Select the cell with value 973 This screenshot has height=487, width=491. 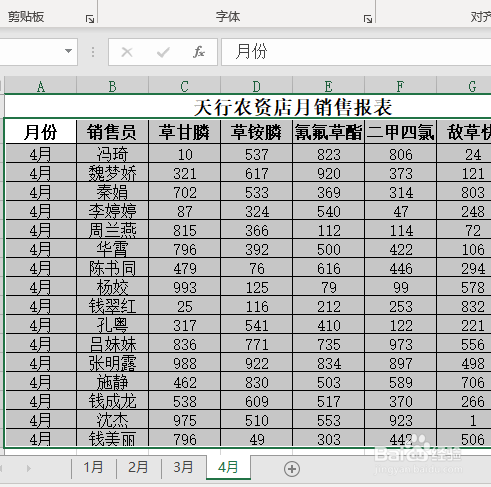[401, 344]
